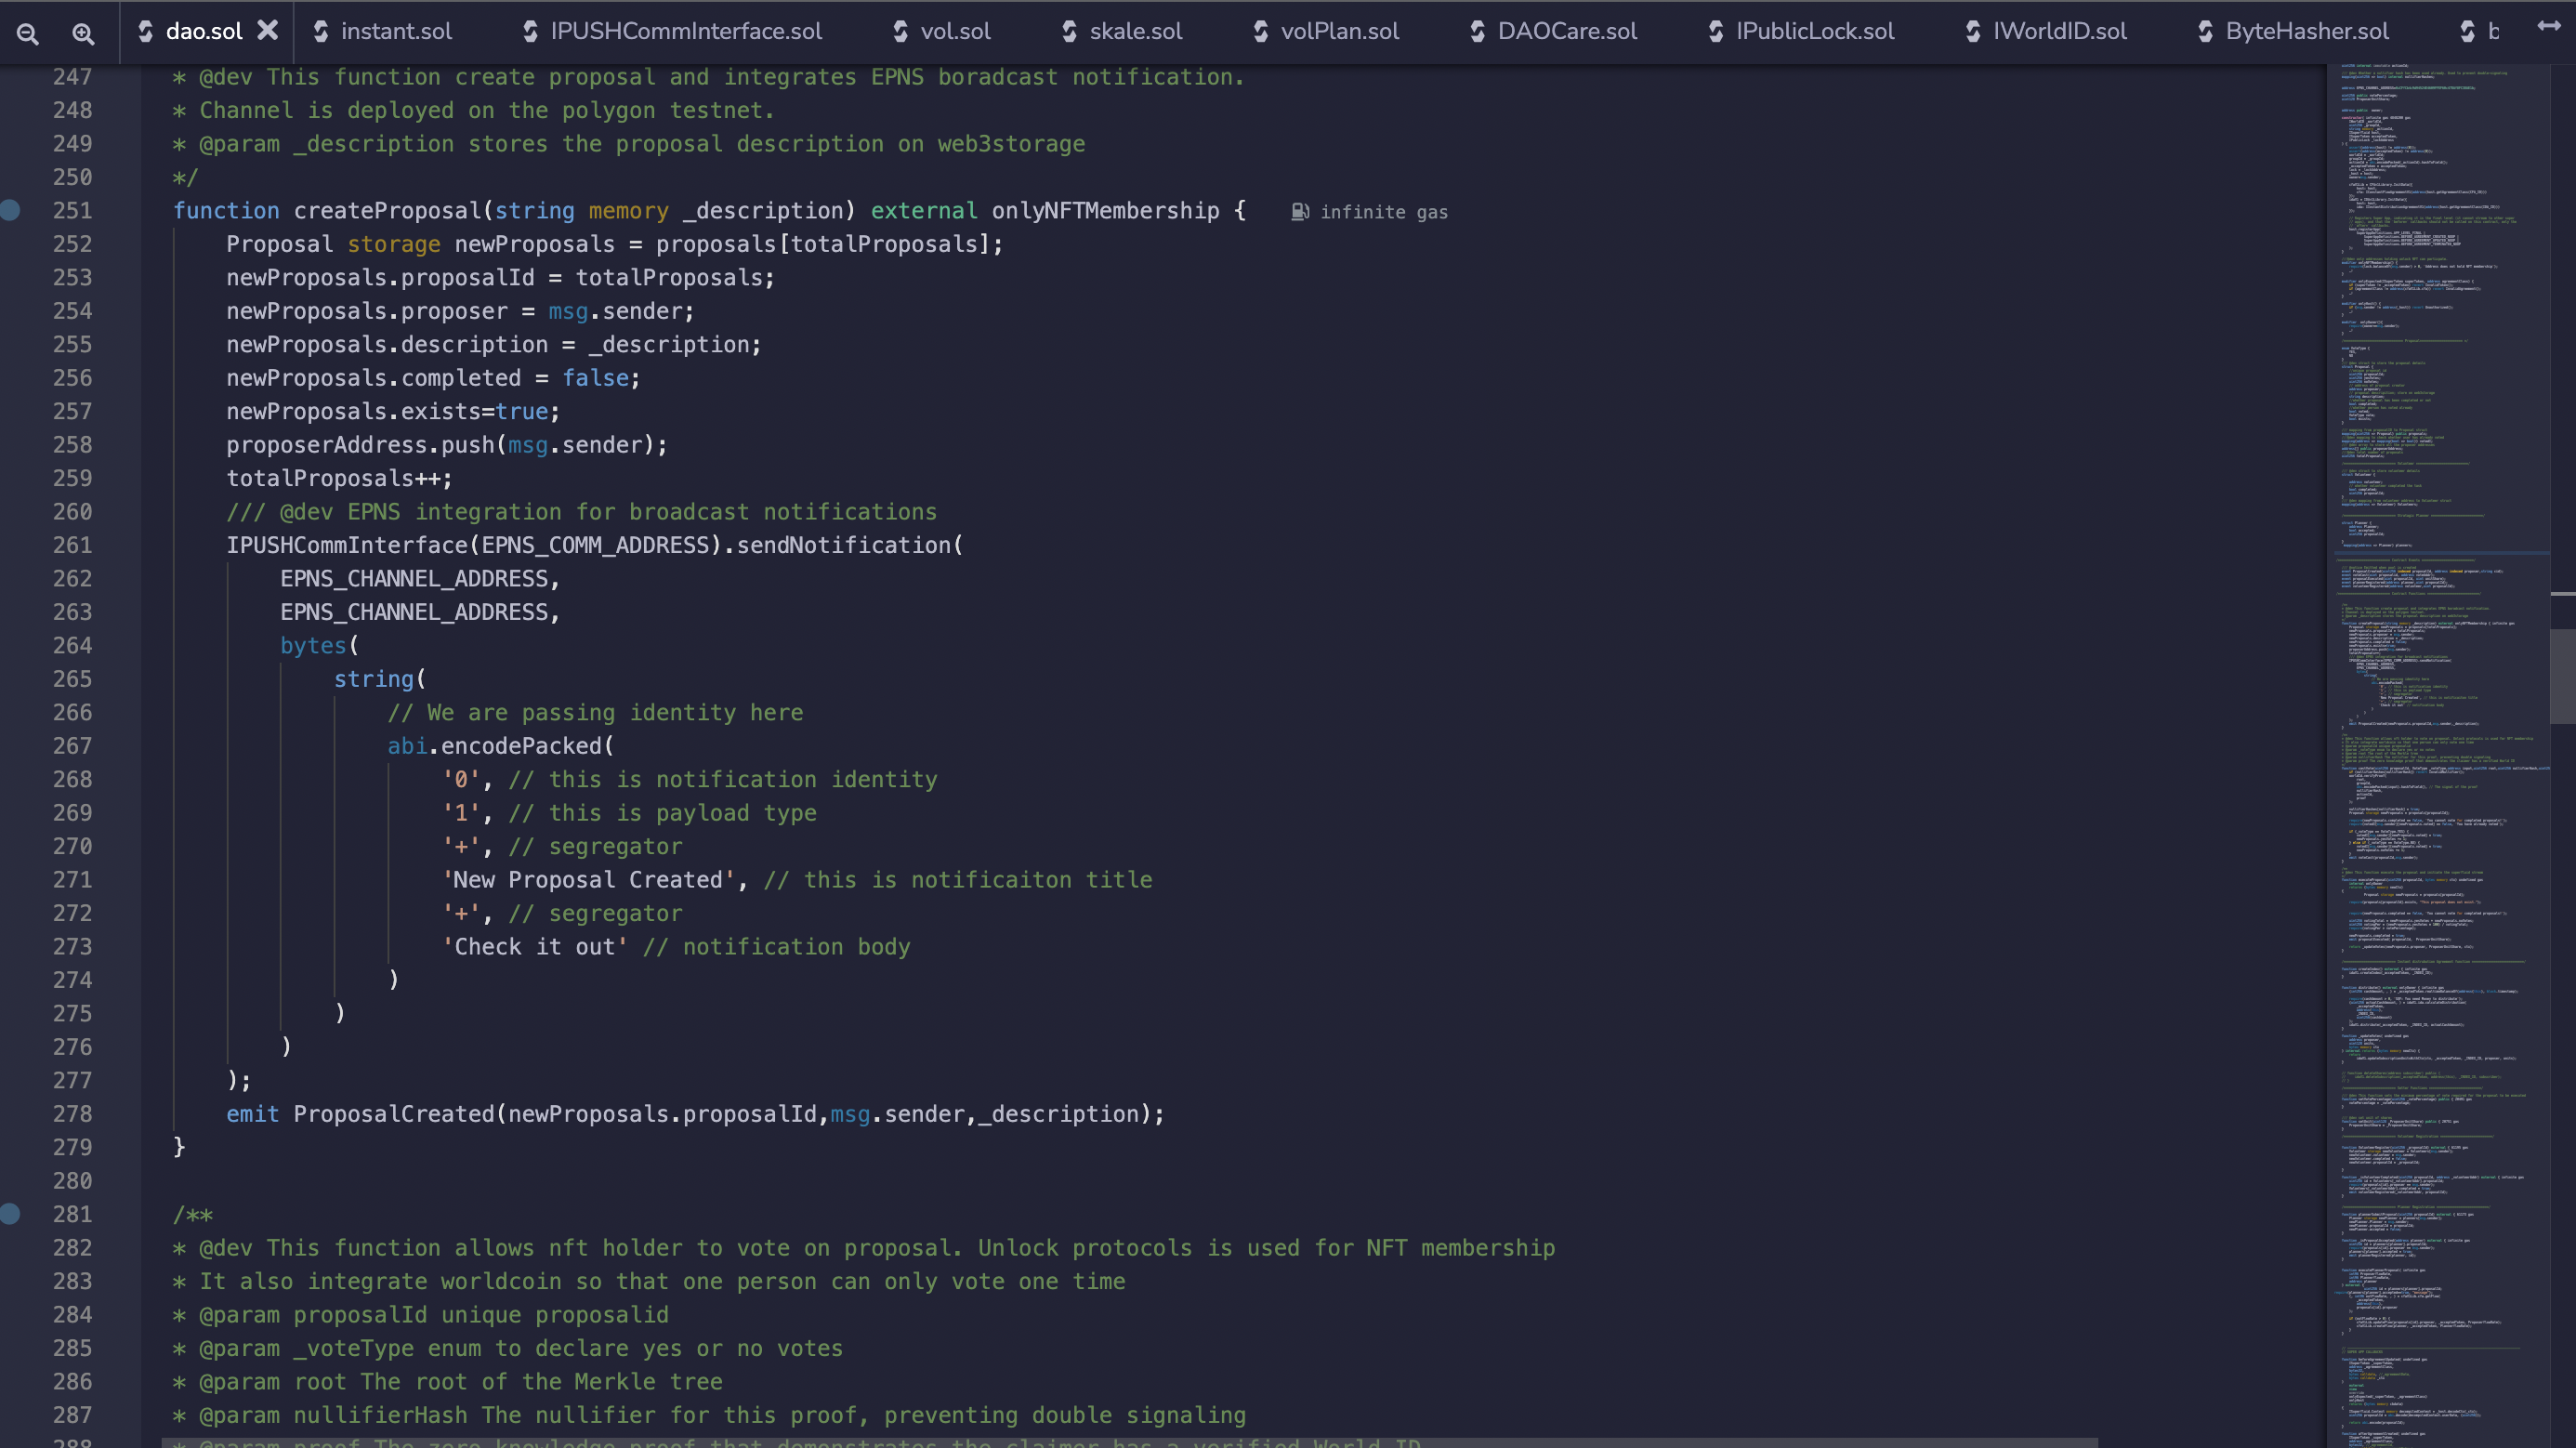Viewport: 2576px width, 1448px height.
Task: Click the 'New Proposal Created' string
Action: [x=588, y=880]
